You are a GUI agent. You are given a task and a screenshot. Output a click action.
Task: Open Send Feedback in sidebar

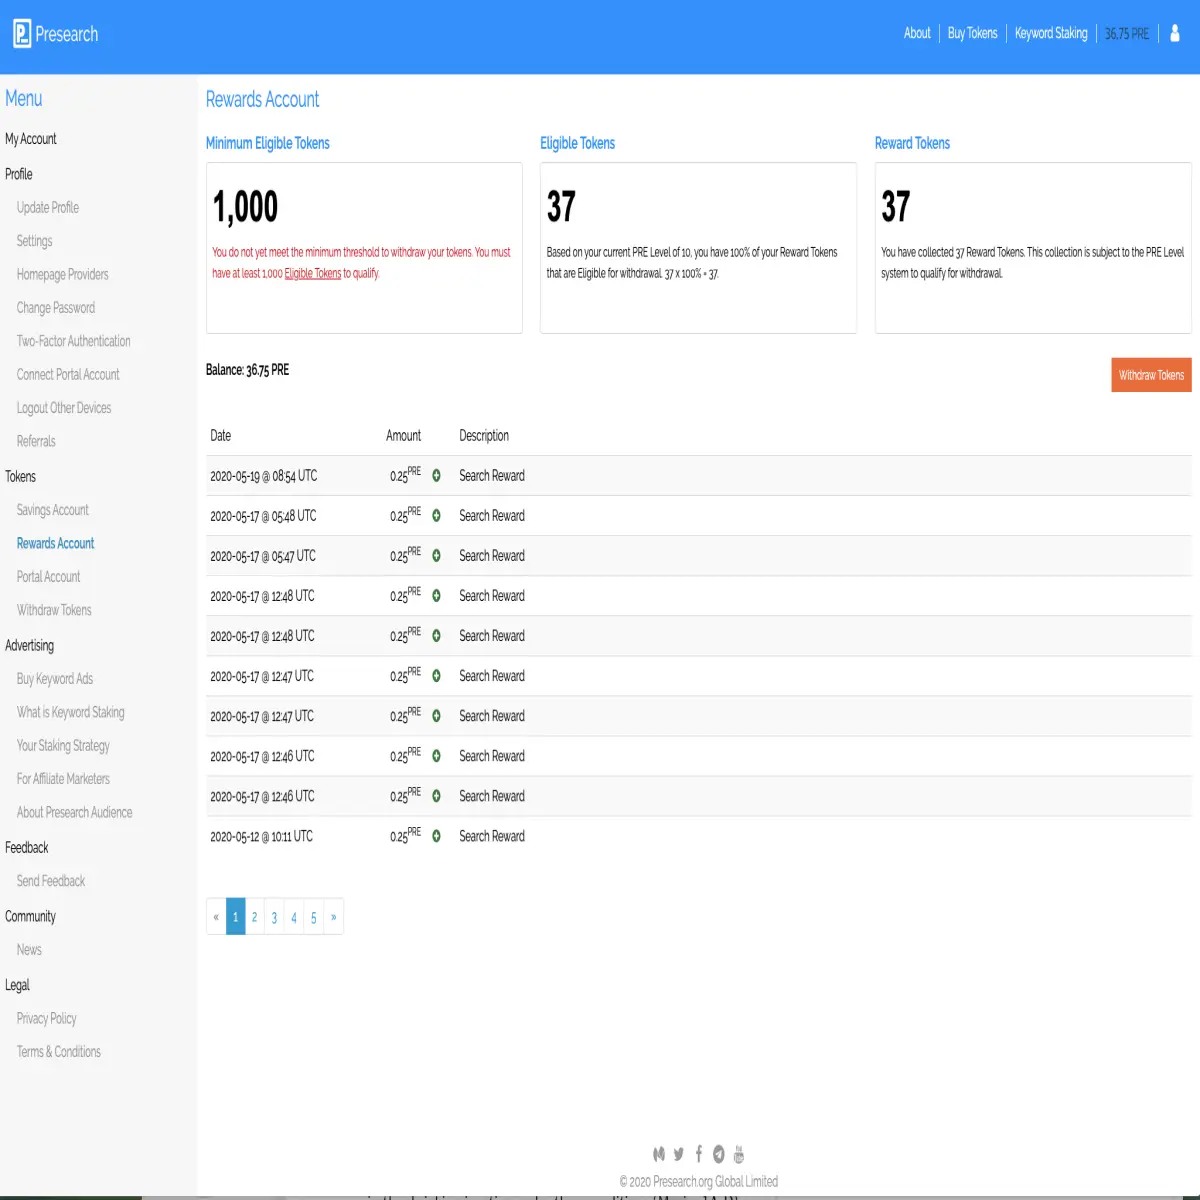(x=51, y=881)
